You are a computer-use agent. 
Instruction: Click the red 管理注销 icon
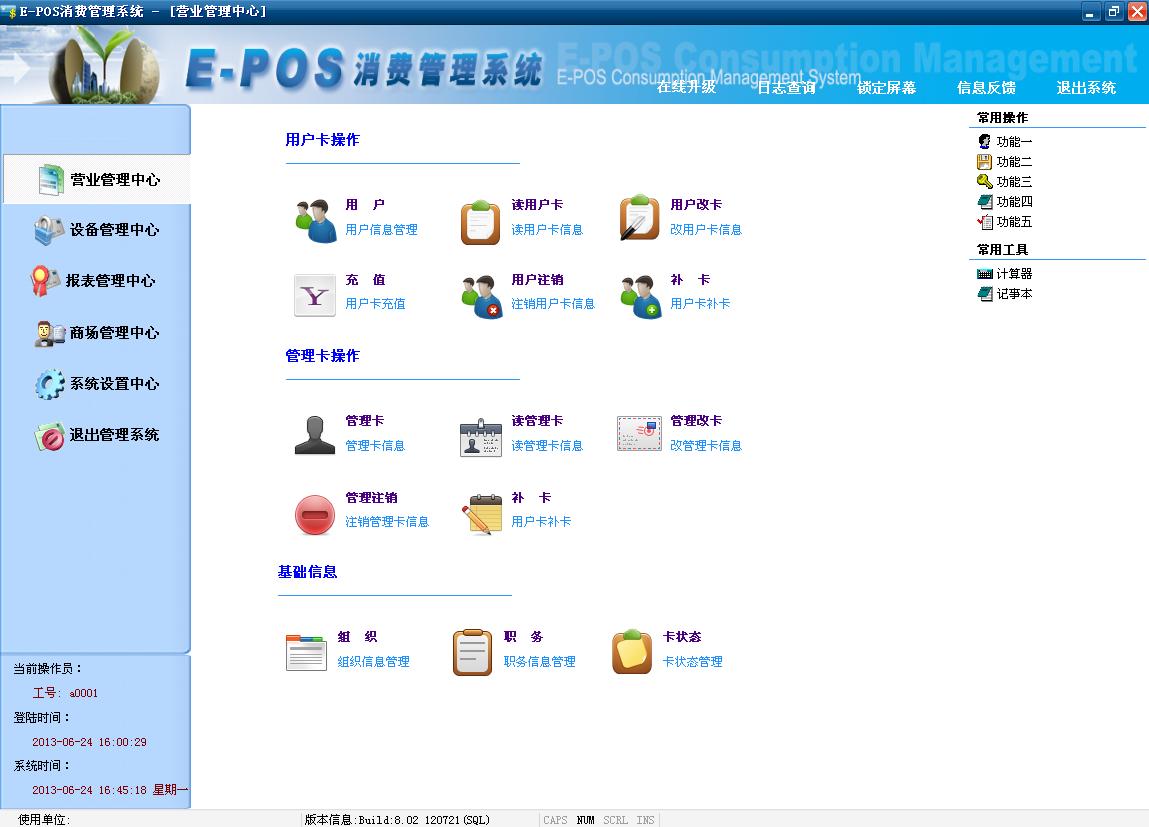[x=315, y=514]
